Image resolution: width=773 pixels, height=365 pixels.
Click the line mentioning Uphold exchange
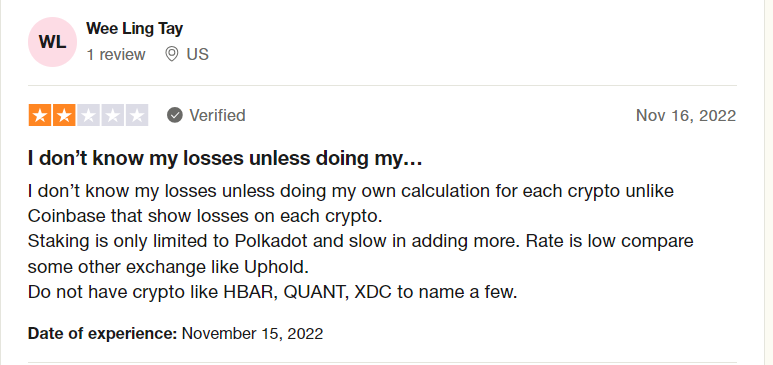pyautogui.click(x=168, y=267)
